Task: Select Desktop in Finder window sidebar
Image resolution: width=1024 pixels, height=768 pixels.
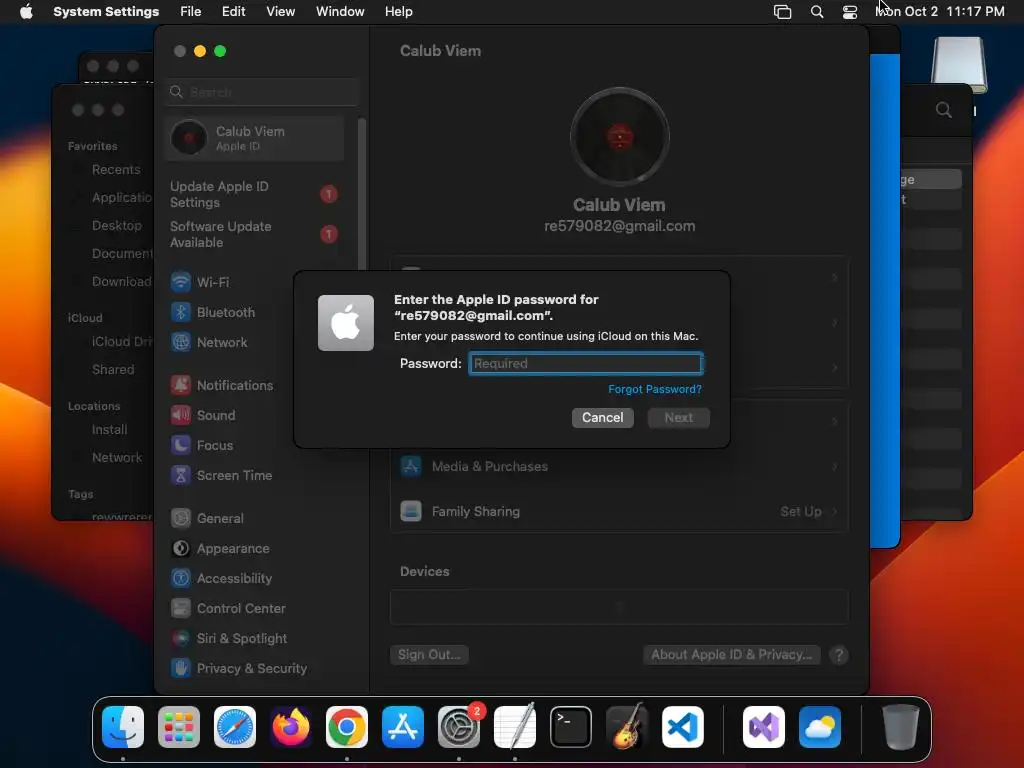Action: click(117, 225)
